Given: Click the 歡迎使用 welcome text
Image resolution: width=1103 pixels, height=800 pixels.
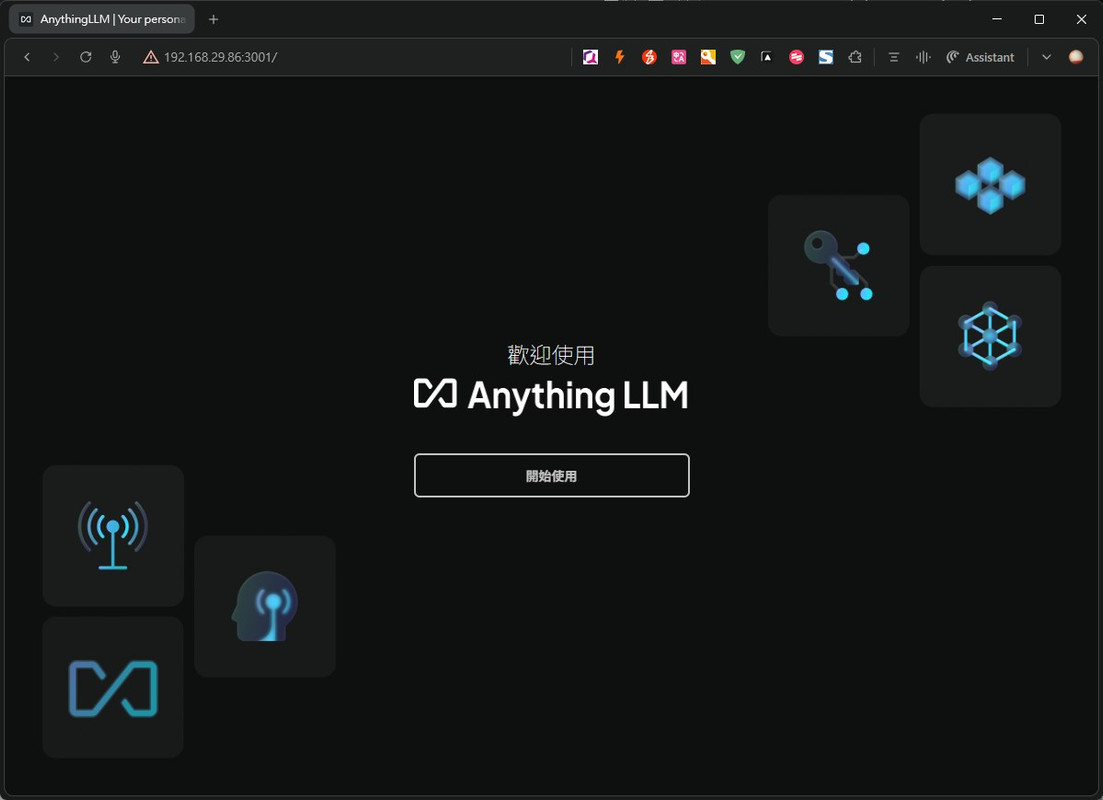Looking at the screenshot, I should point(552,355).
